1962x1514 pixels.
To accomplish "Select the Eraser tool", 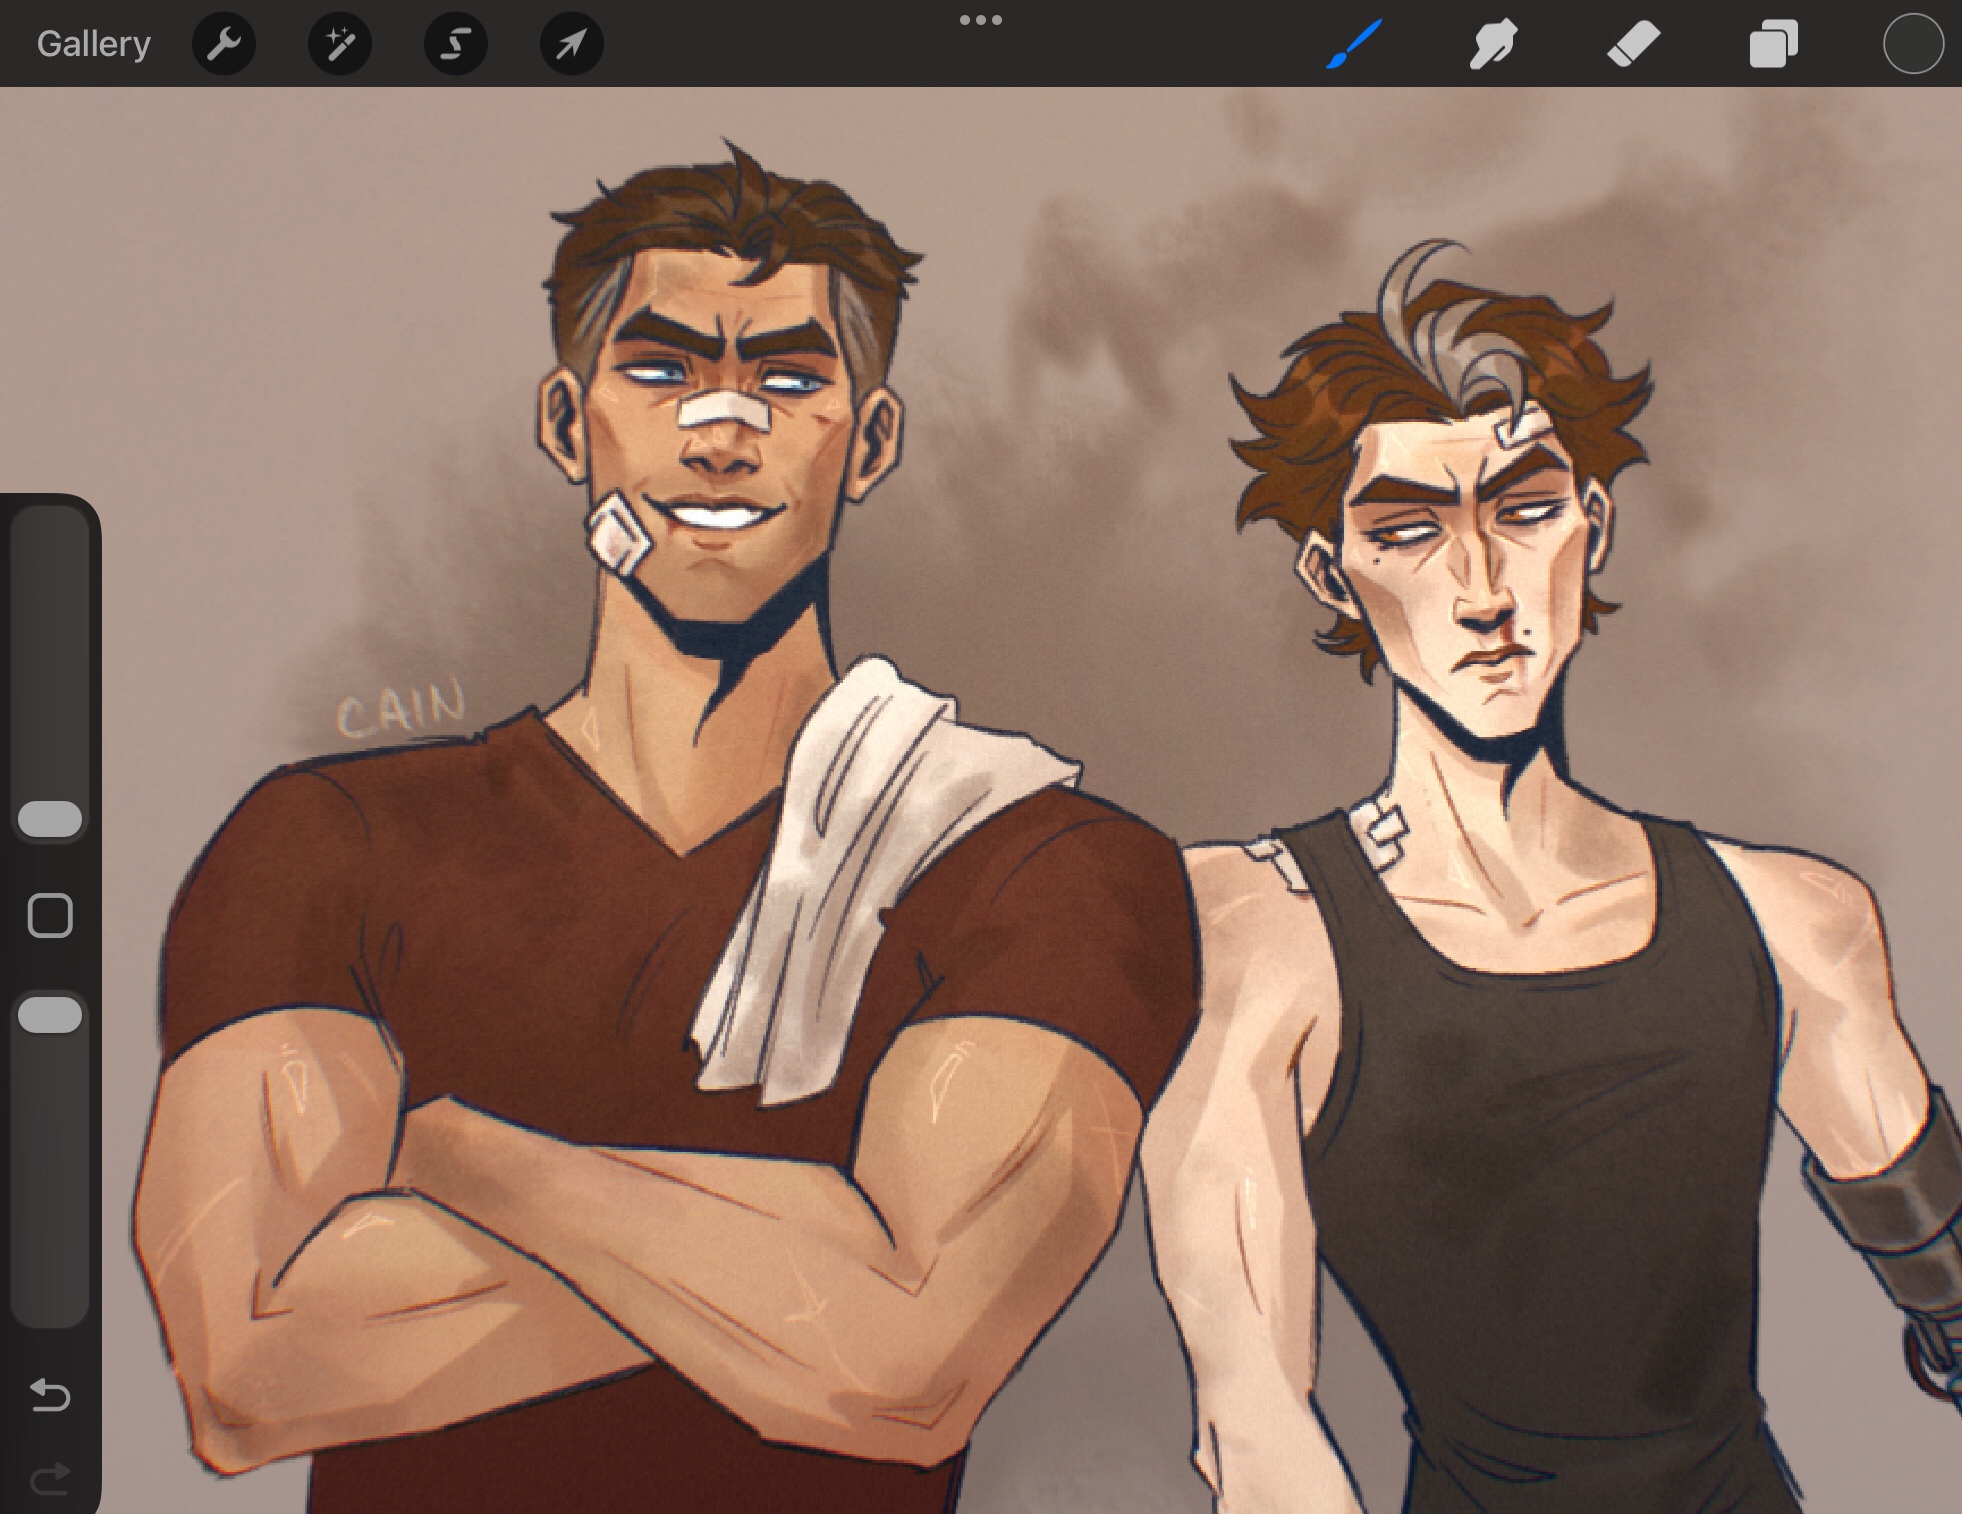I will tap(1633, 44).
